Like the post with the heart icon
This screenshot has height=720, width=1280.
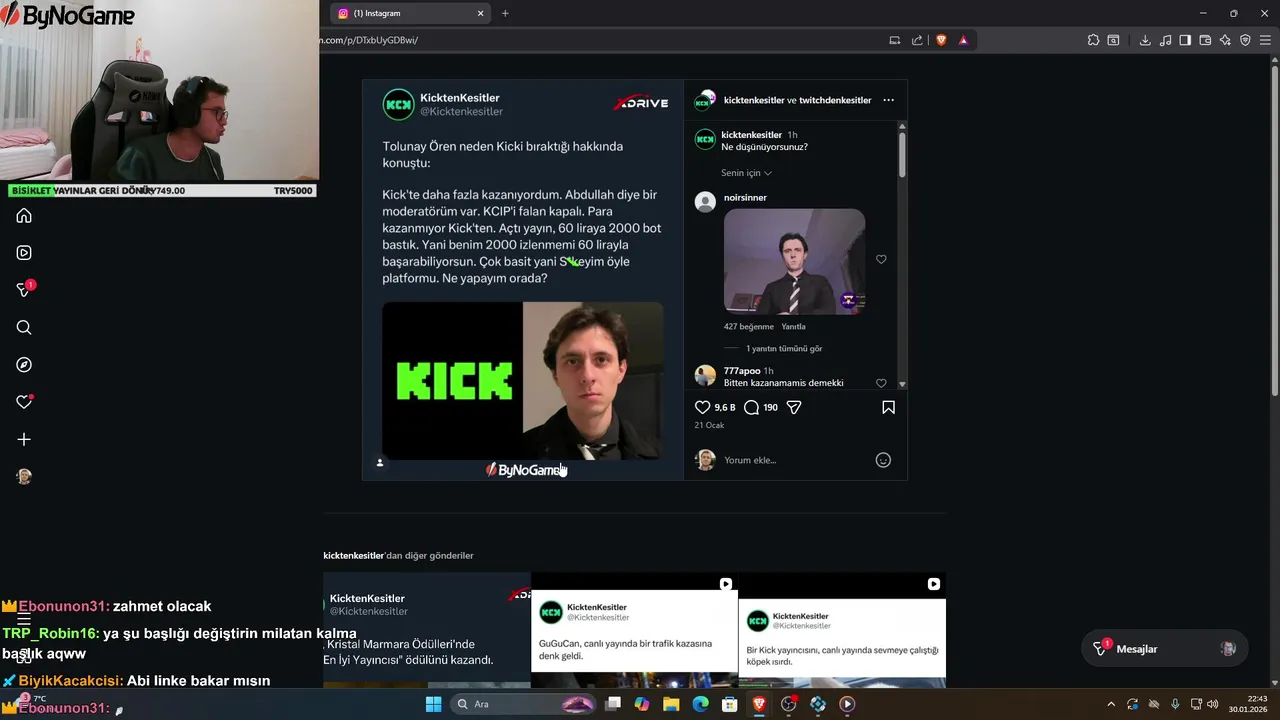tap(702, 407)
